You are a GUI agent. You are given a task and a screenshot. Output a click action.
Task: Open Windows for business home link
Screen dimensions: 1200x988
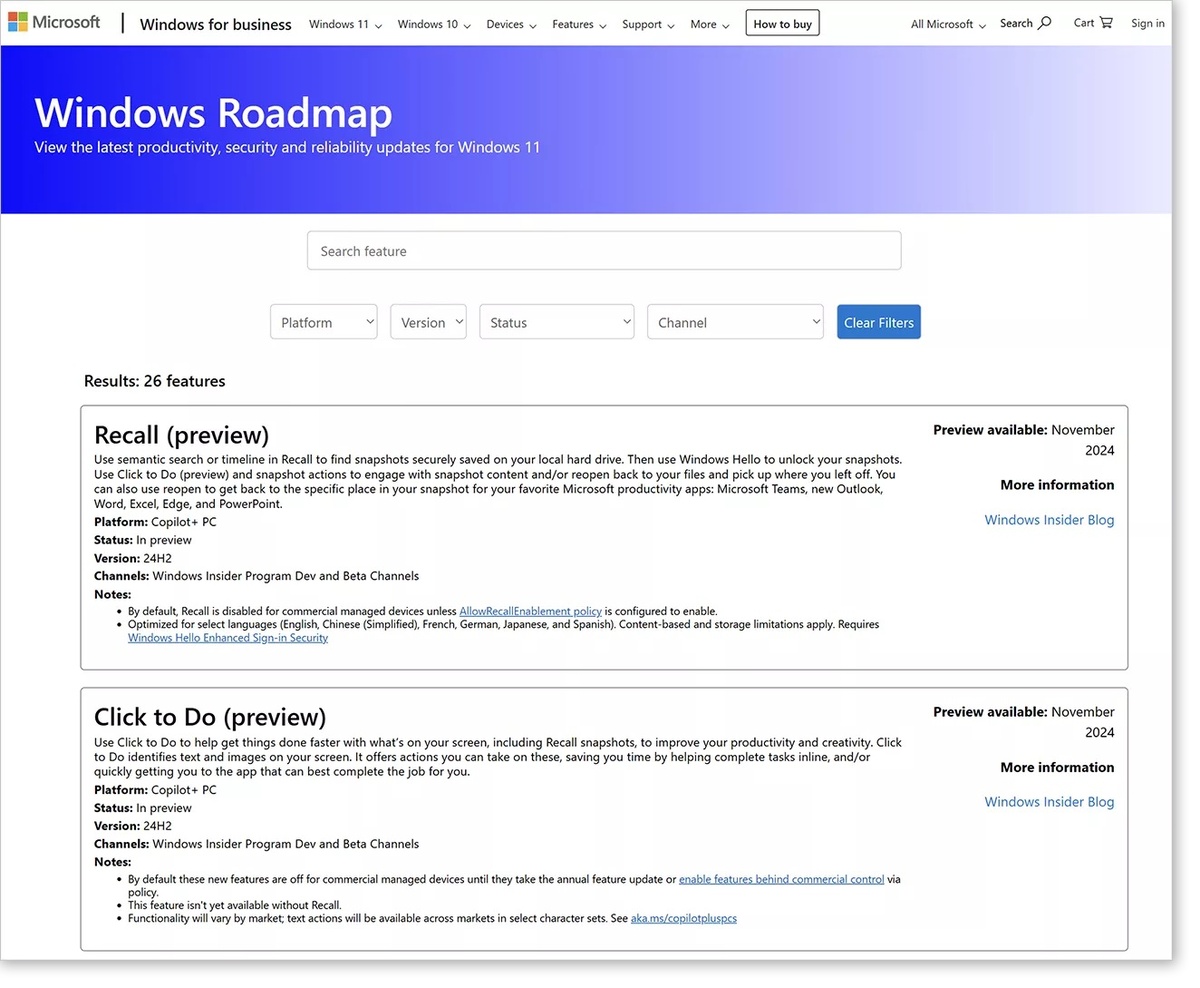tap(216, 24)
